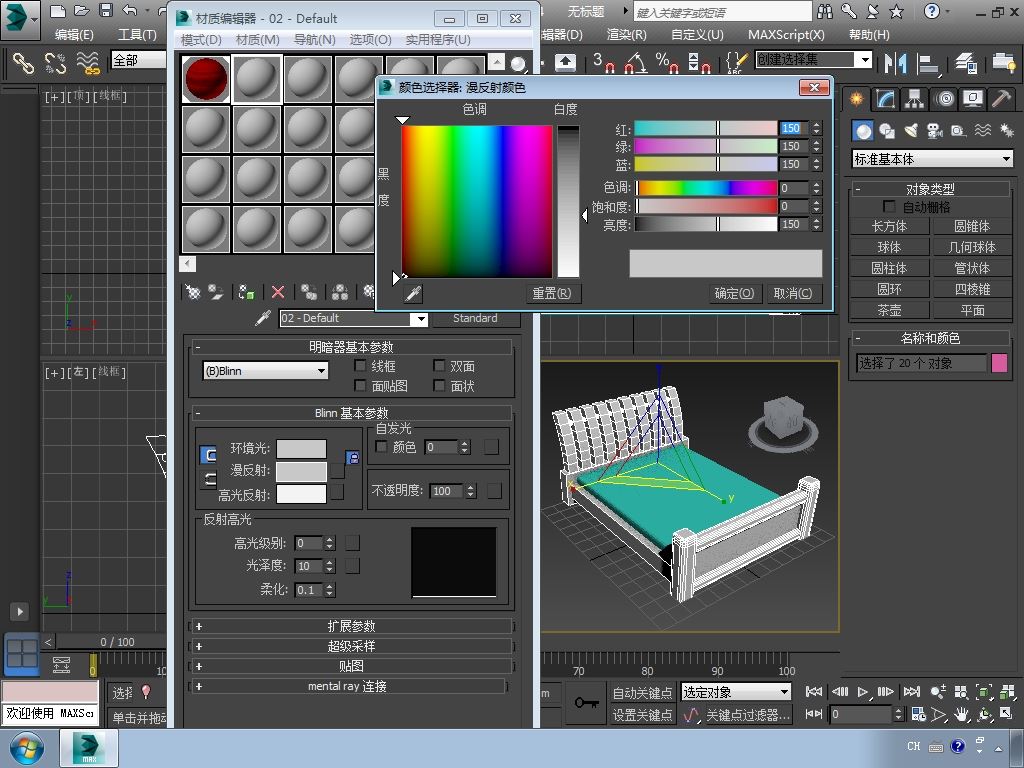Viewport: 1024px width, 768px height.
Task: Toggle the 自发光 颜色 checkbox
Action: (x=381, y=447)
